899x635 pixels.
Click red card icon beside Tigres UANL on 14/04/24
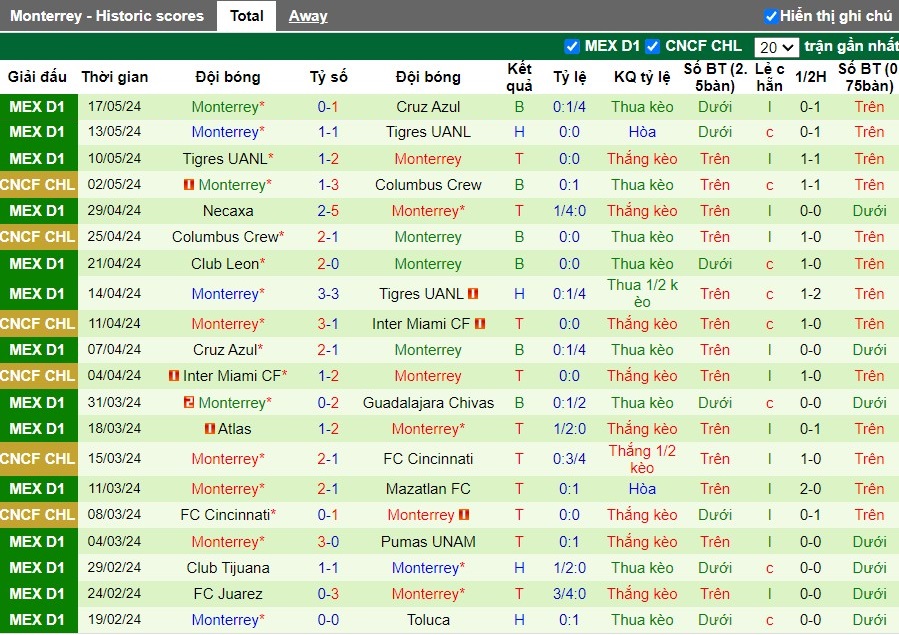point(473,293)
